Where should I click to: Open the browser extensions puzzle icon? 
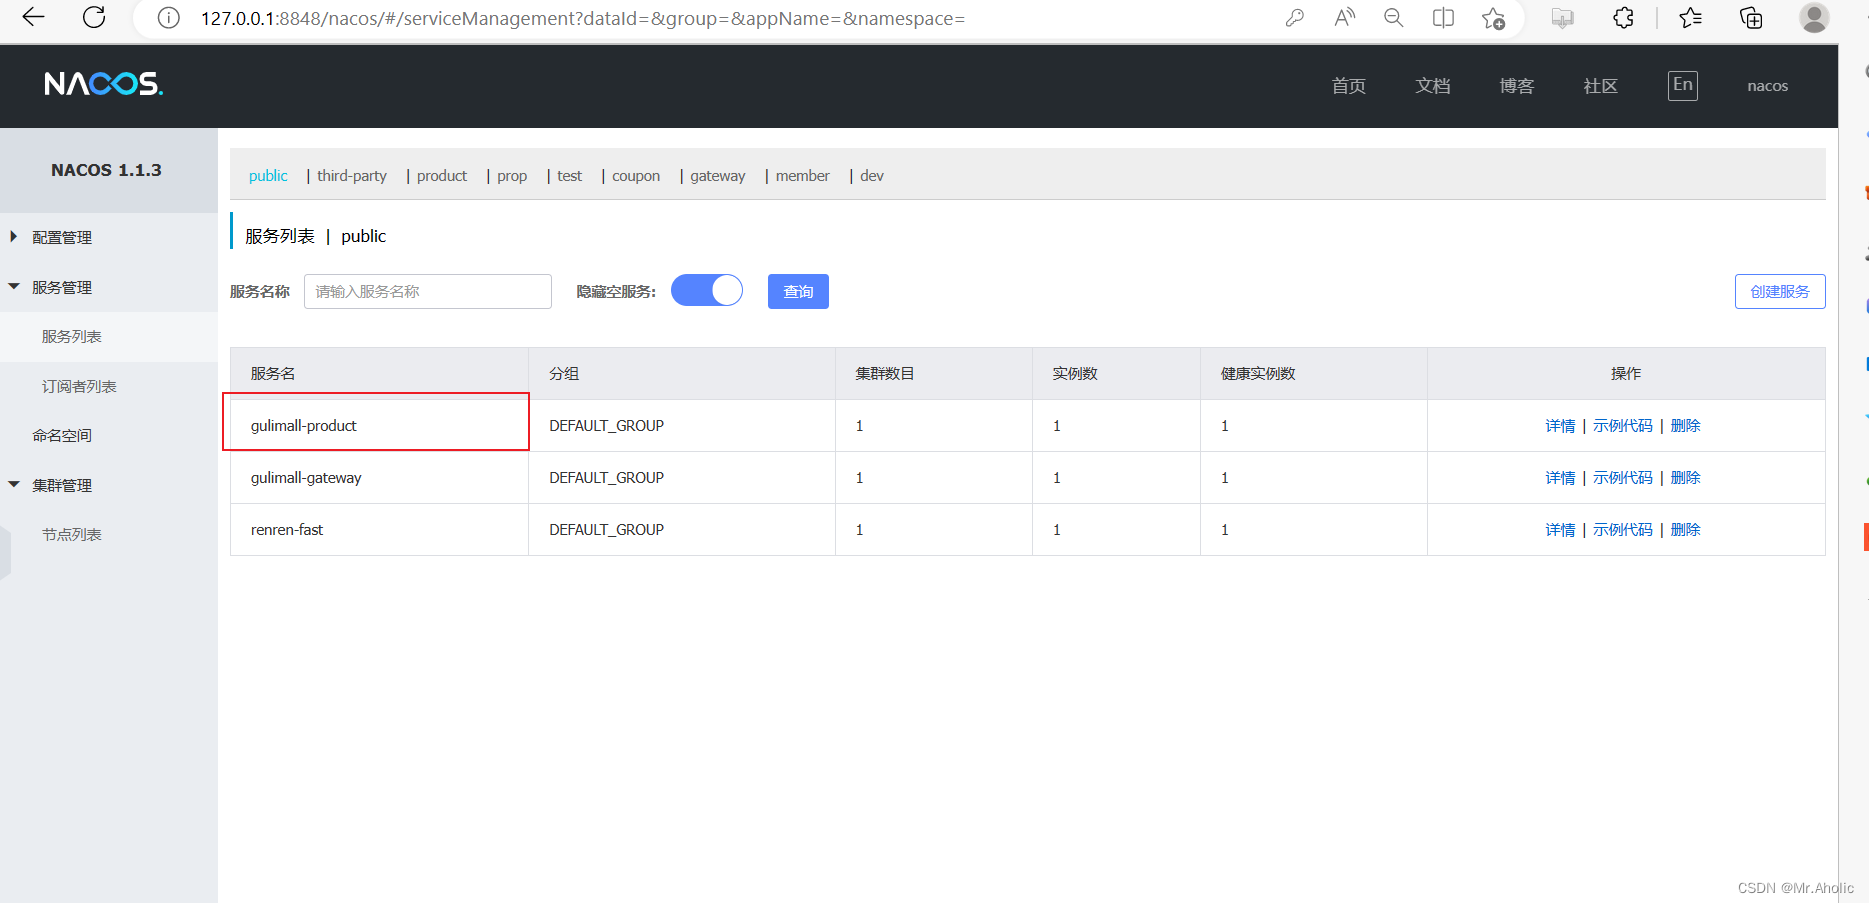[x=1624, y=18]
